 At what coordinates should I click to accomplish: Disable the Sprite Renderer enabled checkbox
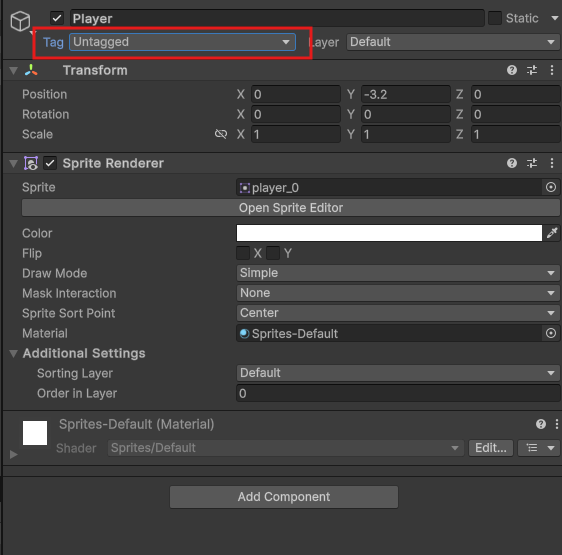pos(50,163)
